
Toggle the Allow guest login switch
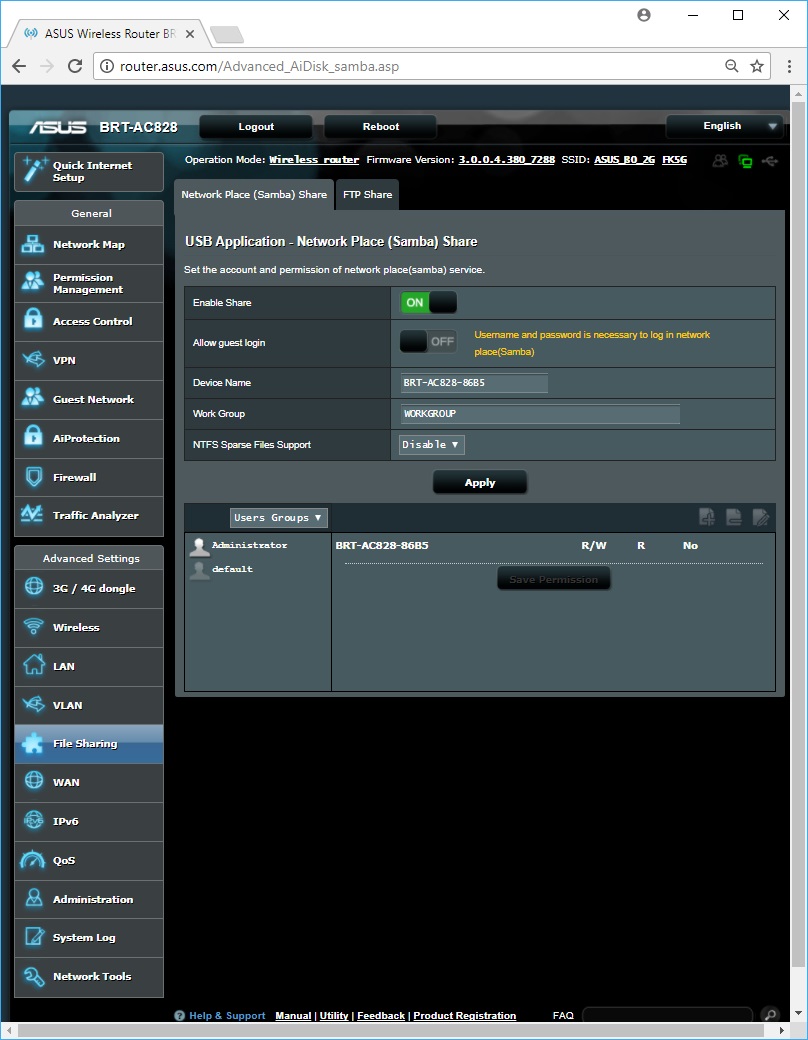coord(429,342)
